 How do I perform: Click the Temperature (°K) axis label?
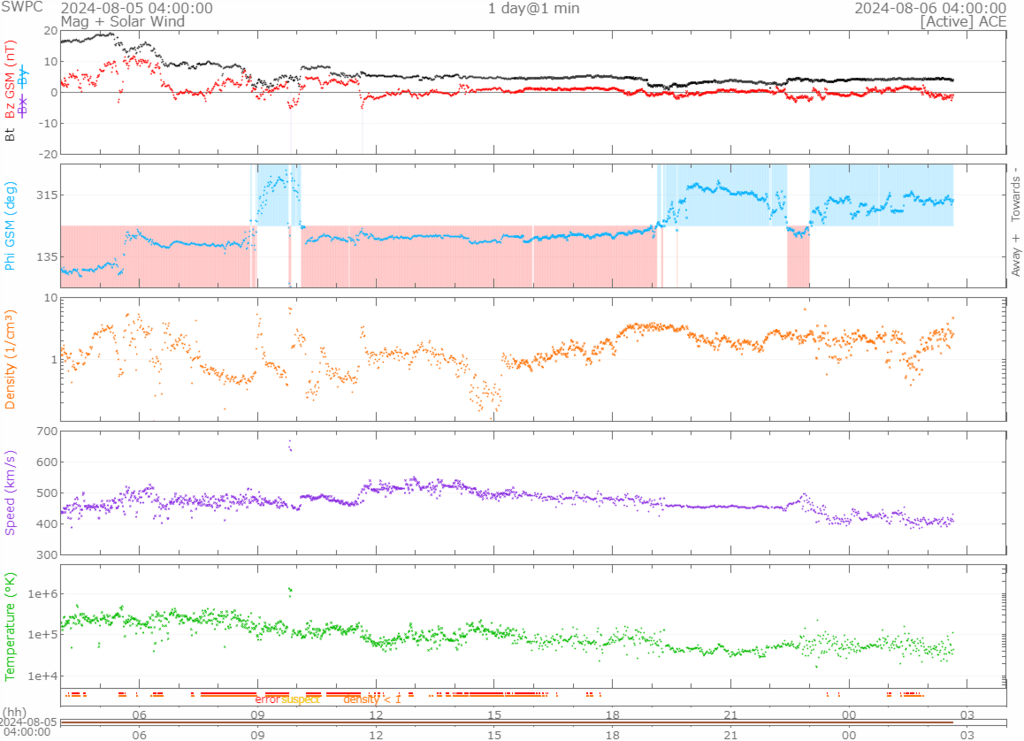click(9, 627)
